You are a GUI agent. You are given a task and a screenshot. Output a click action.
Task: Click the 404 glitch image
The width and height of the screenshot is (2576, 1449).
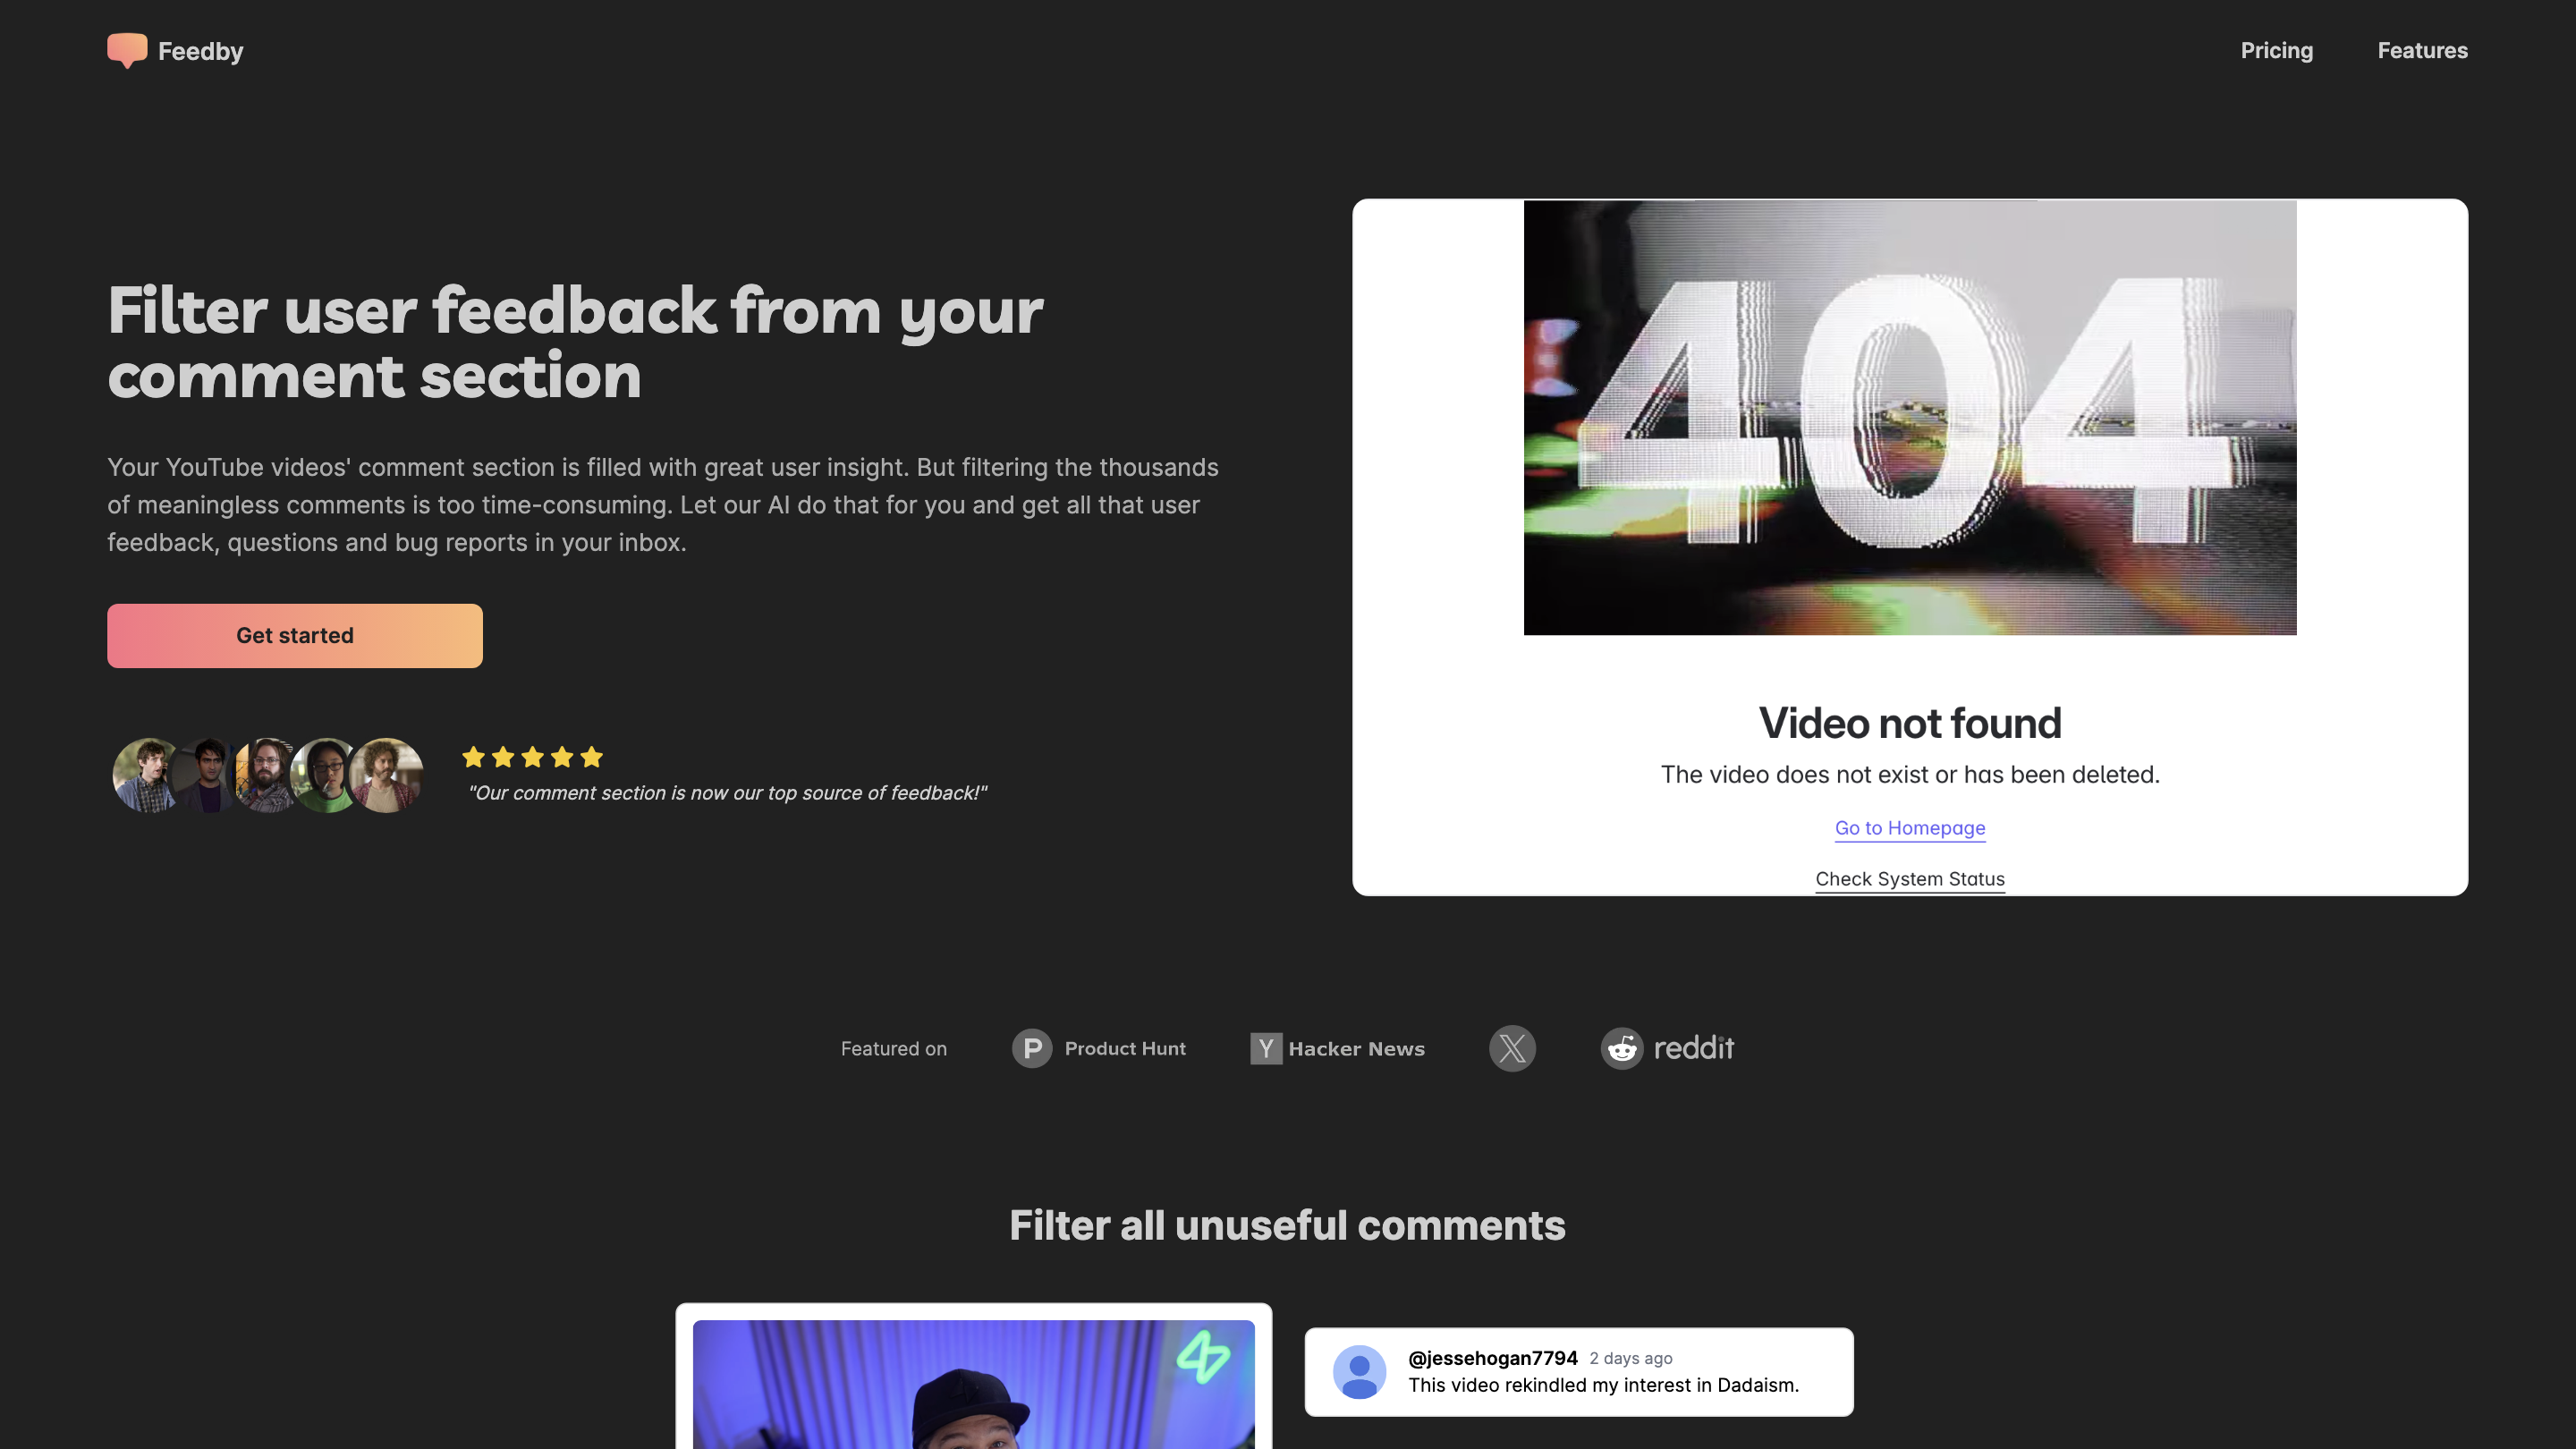pyautogui.click(x=1909, y=417)
